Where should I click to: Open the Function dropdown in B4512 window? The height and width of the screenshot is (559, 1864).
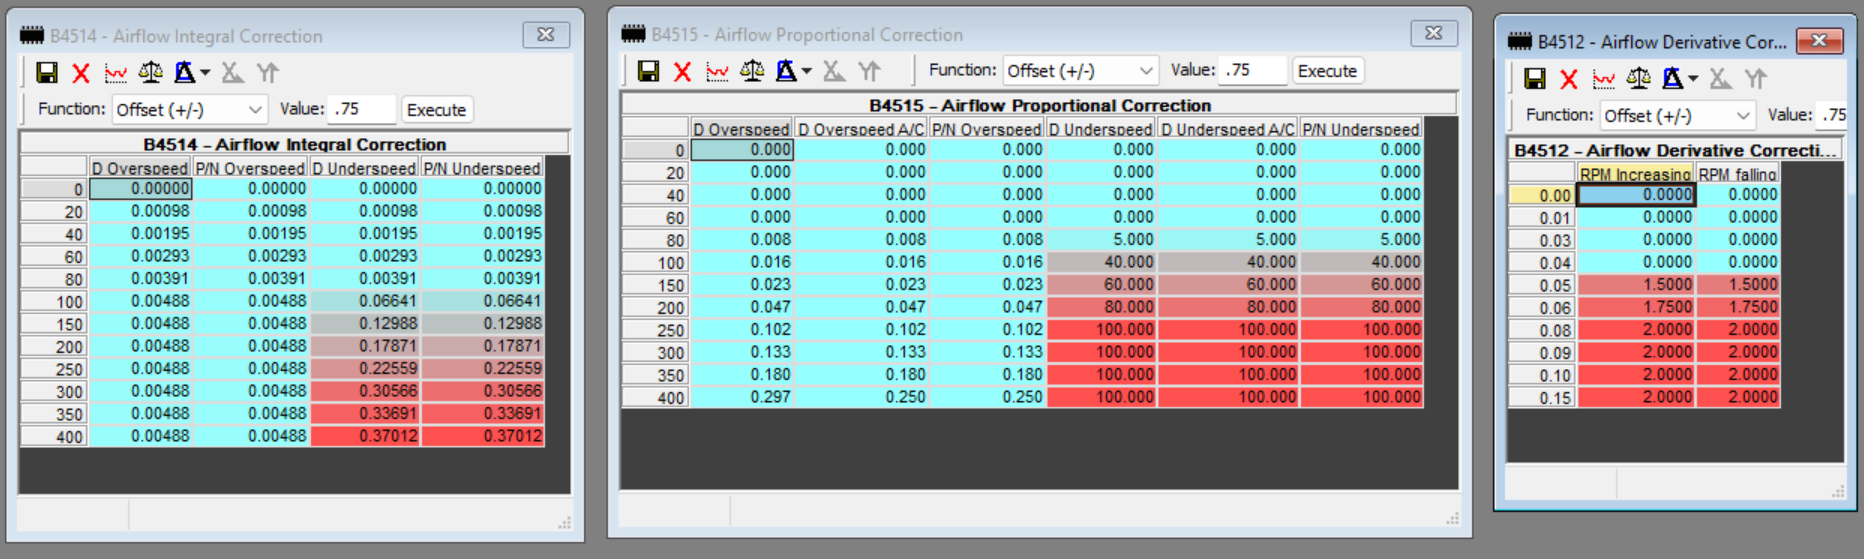point(1678,116)
